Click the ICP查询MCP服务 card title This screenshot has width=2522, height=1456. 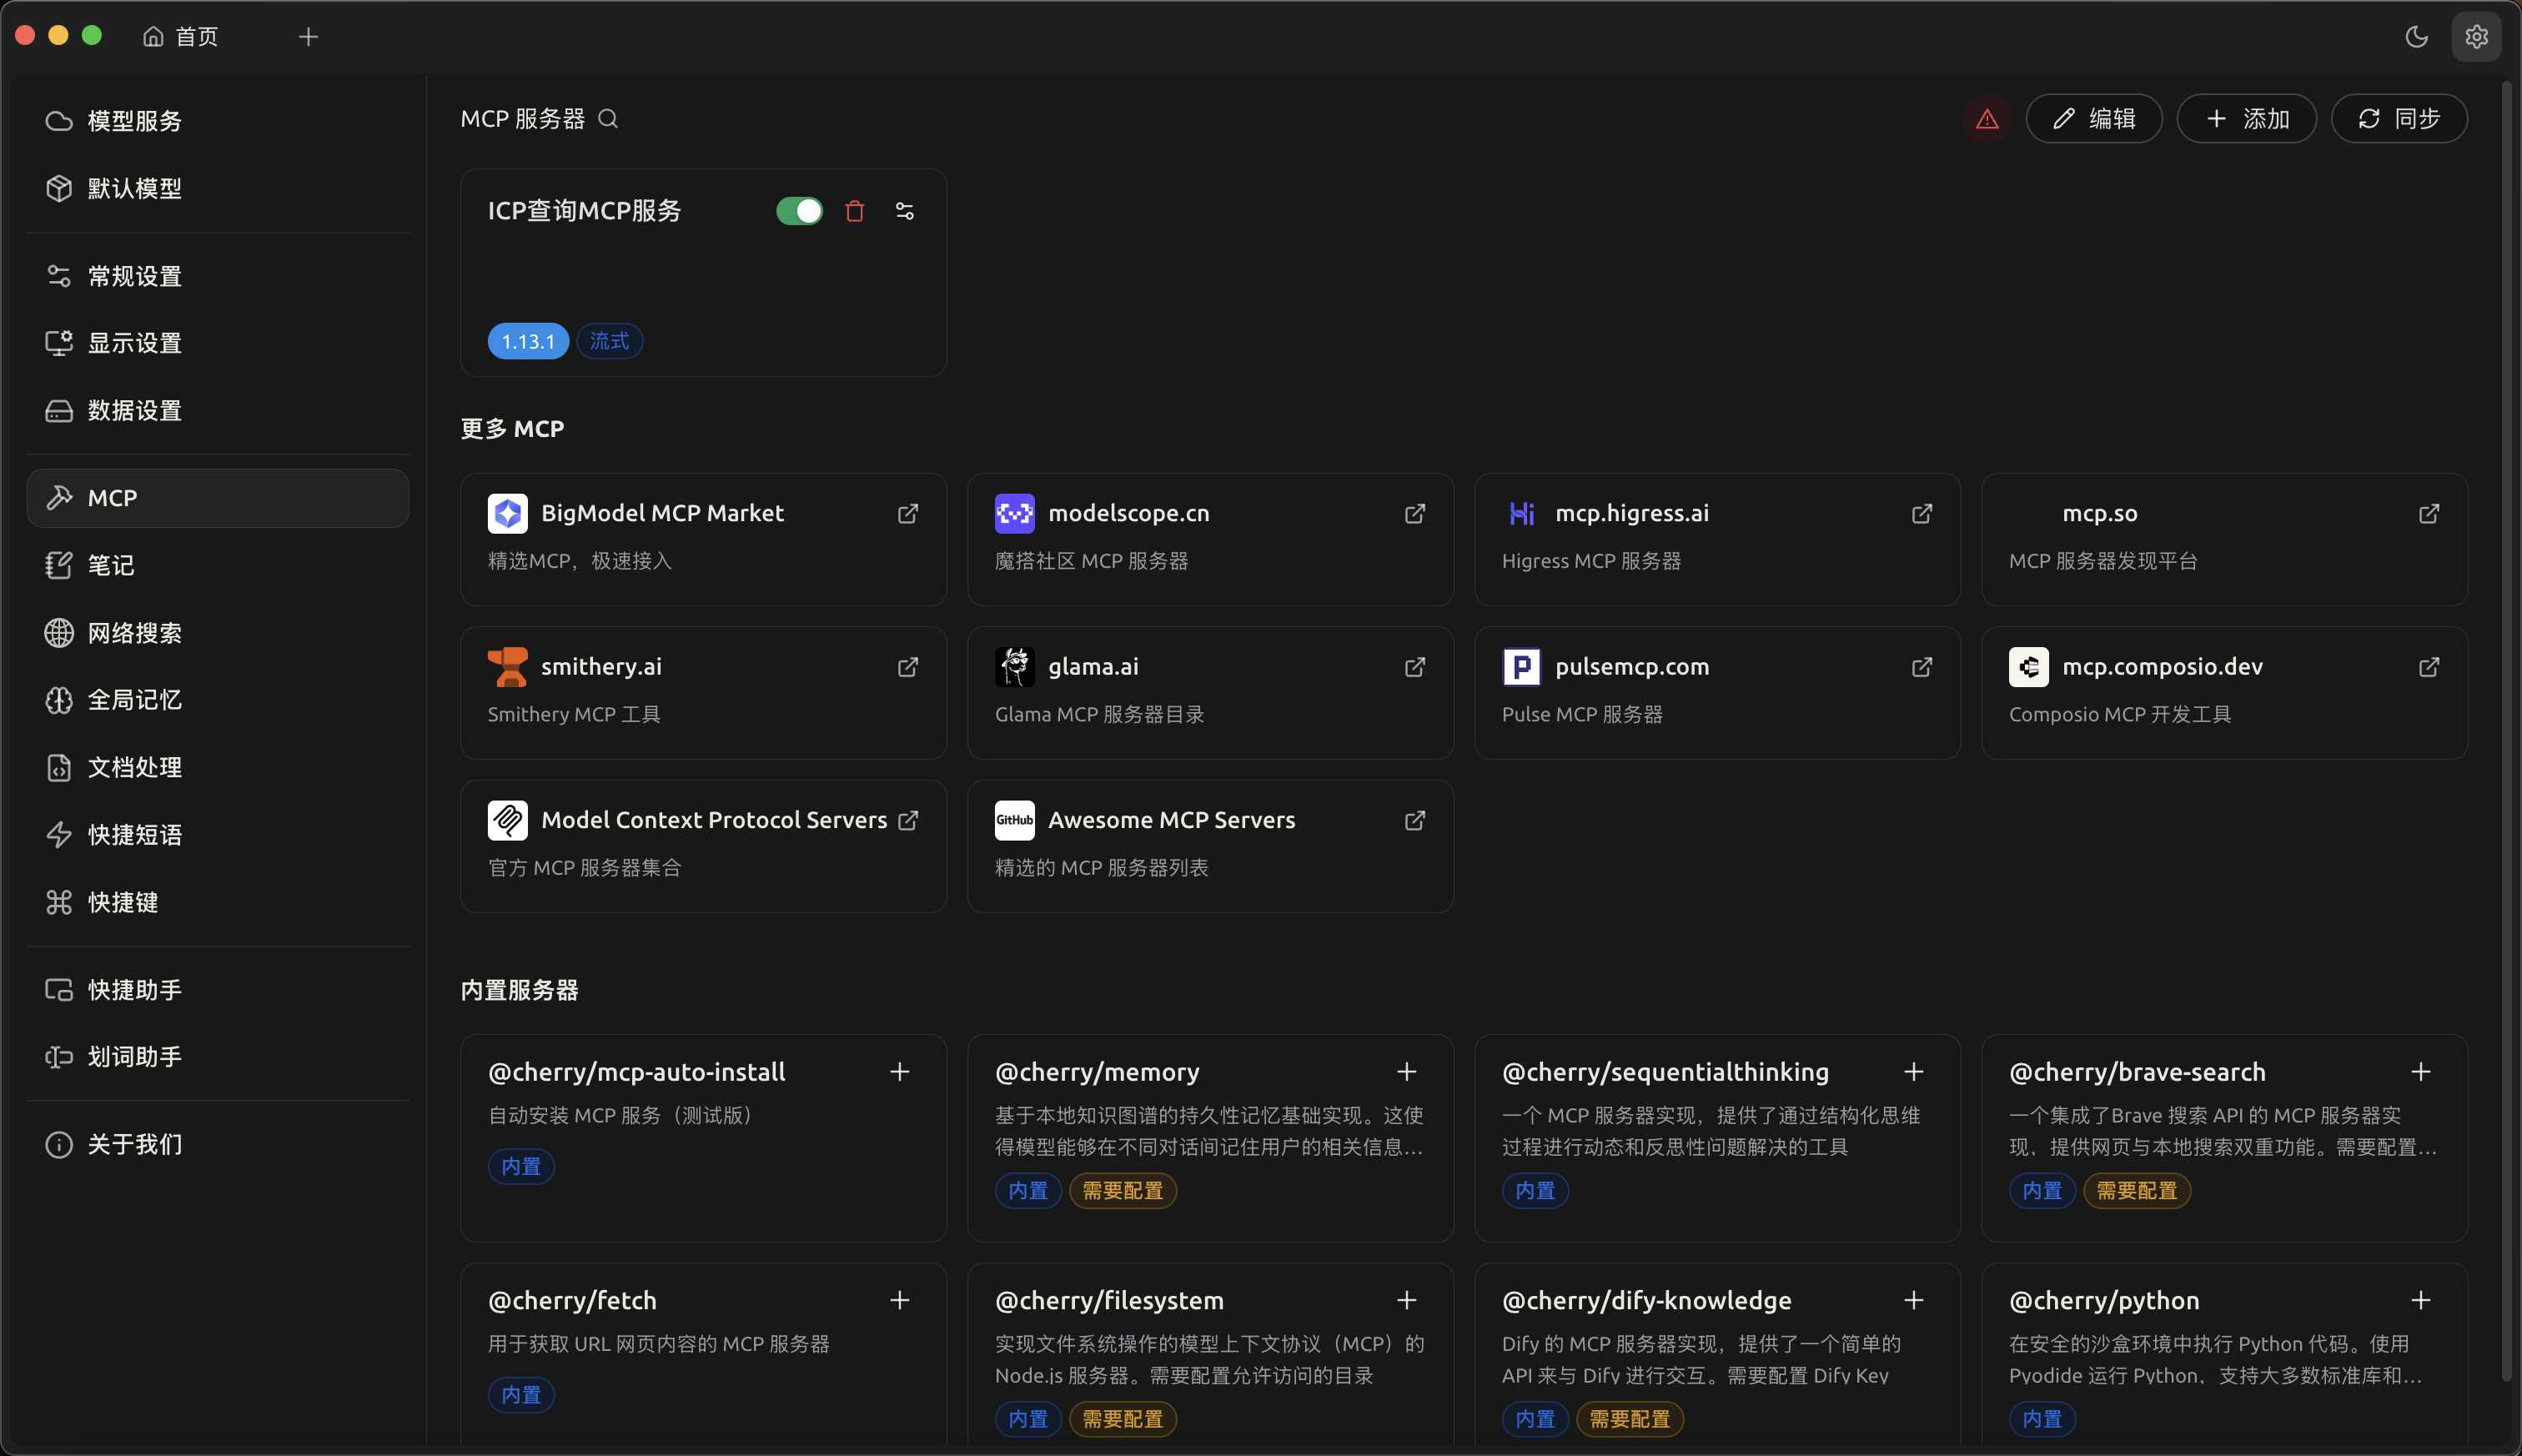(x=584, y=211)
